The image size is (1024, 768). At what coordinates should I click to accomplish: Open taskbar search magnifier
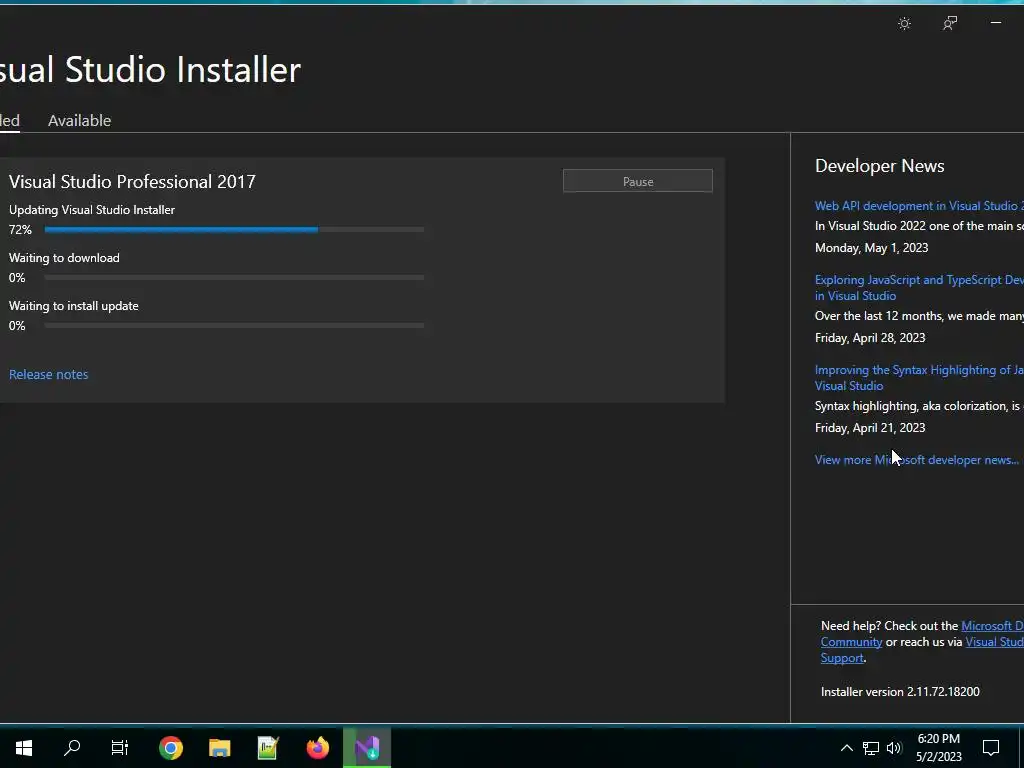[72, 748]
